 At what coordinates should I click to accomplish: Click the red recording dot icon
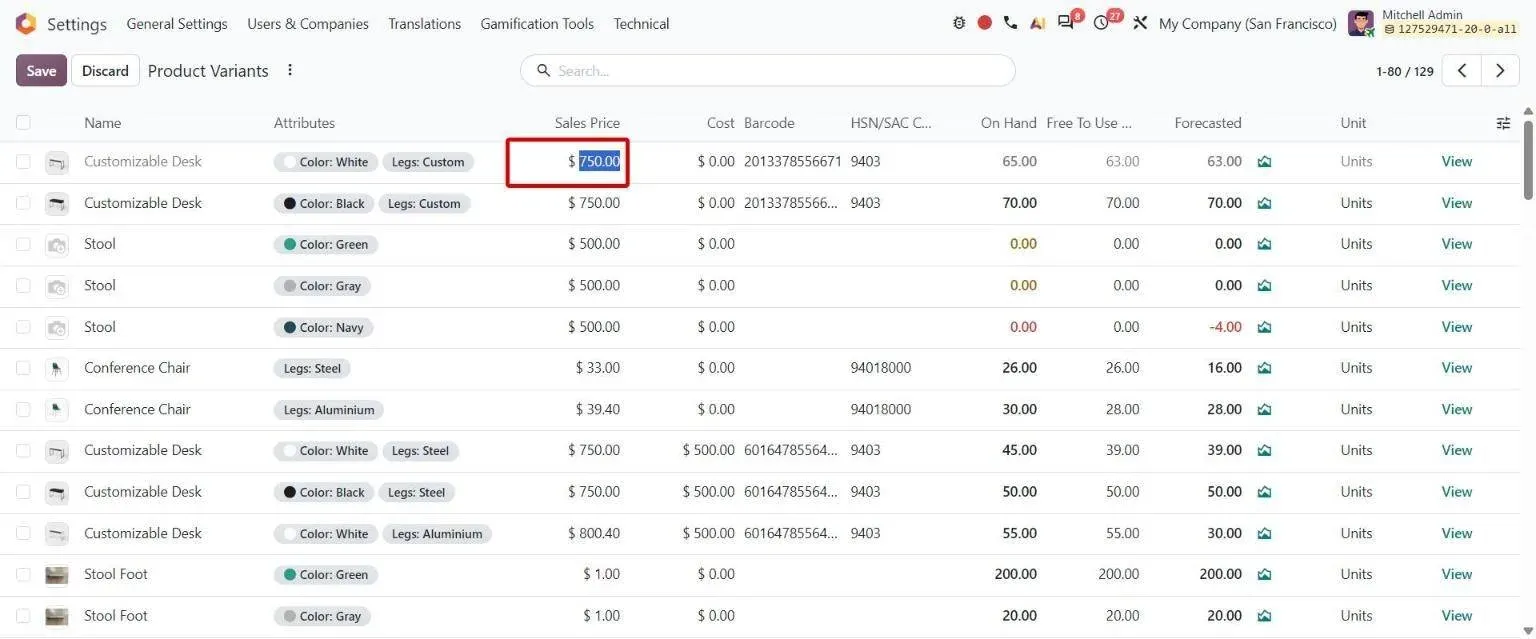point(985,23)
